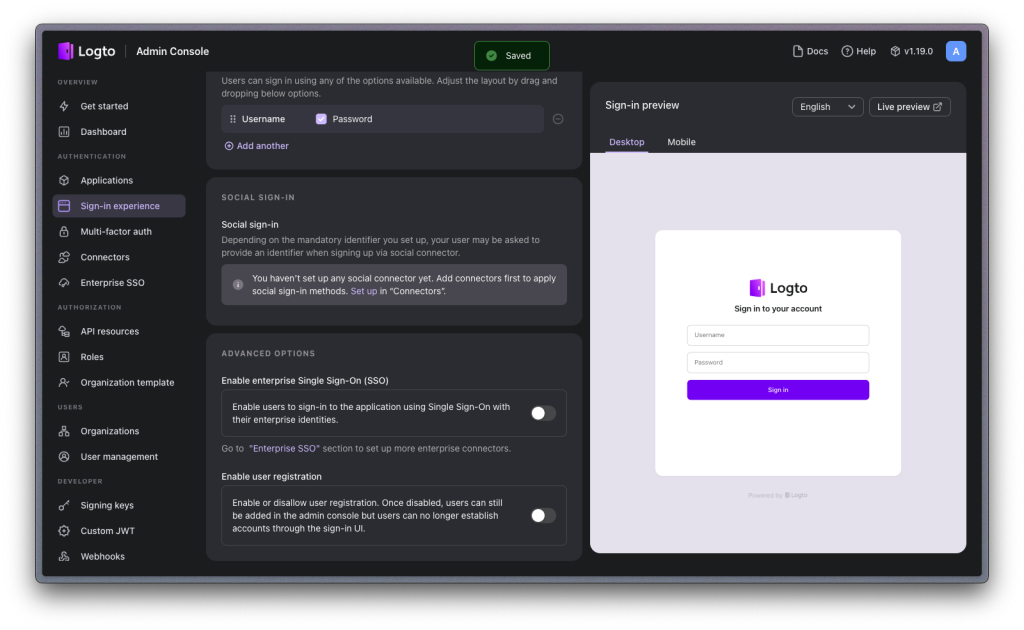The height and width of the screenshot is (630, 1024).
Task: Remove the Username sign-in method with minus icon
Action: pyautogui.click(x=558, y=119)
